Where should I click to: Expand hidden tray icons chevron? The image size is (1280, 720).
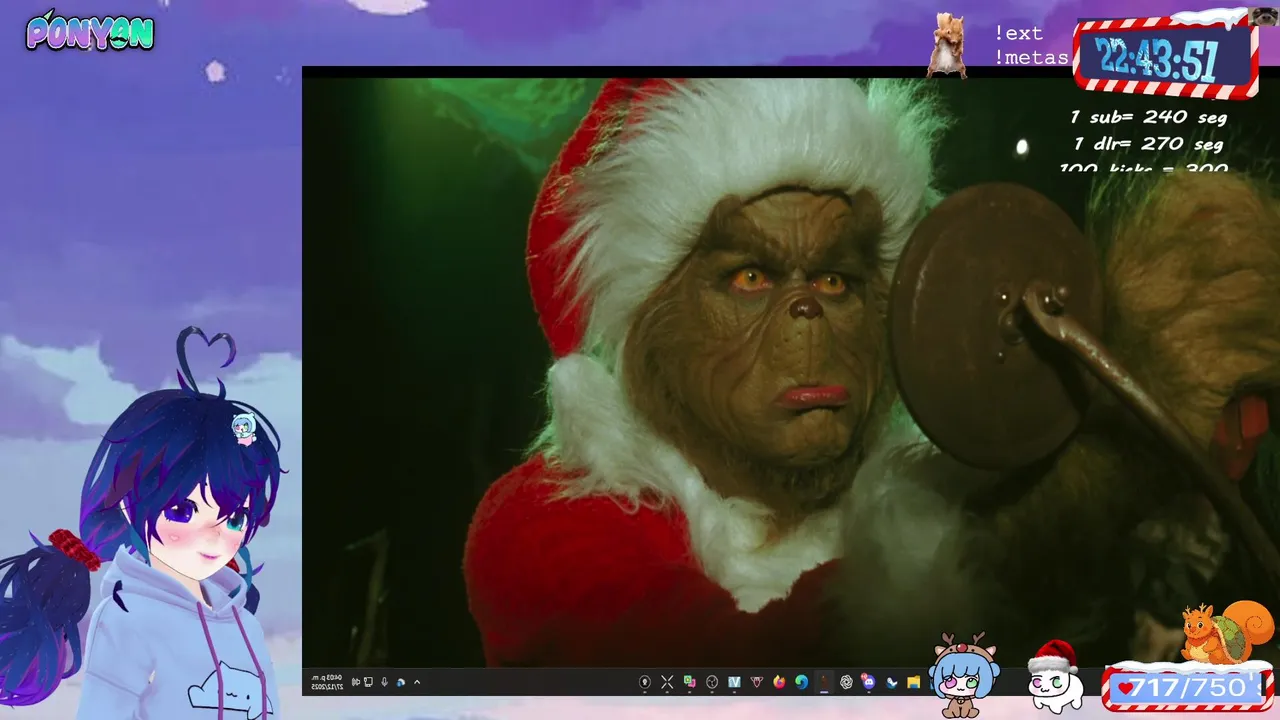(x=417, y=682)
